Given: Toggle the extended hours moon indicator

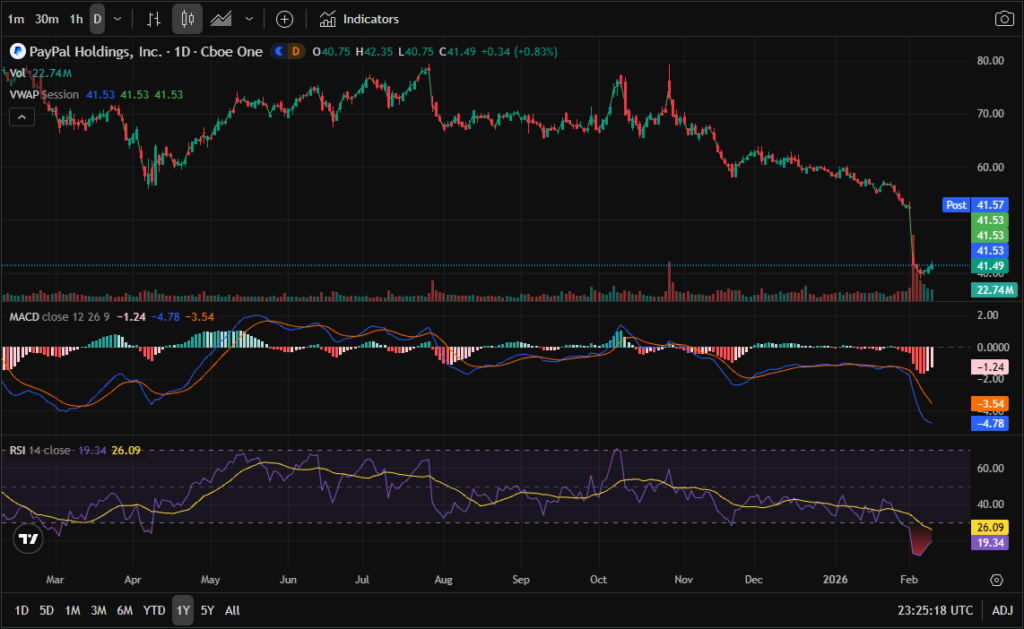Looking at the screenshot, I should [x=280, y=51].
